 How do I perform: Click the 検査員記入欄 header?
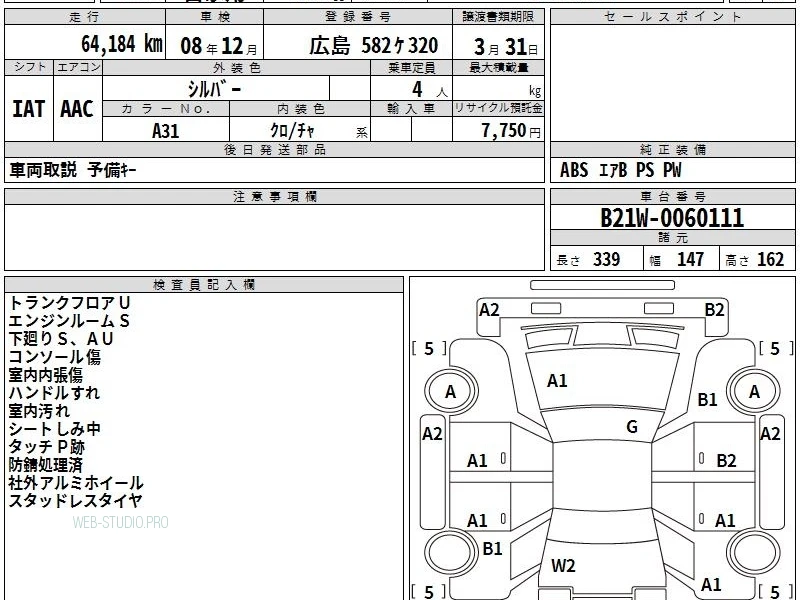[x=204, y=285]
